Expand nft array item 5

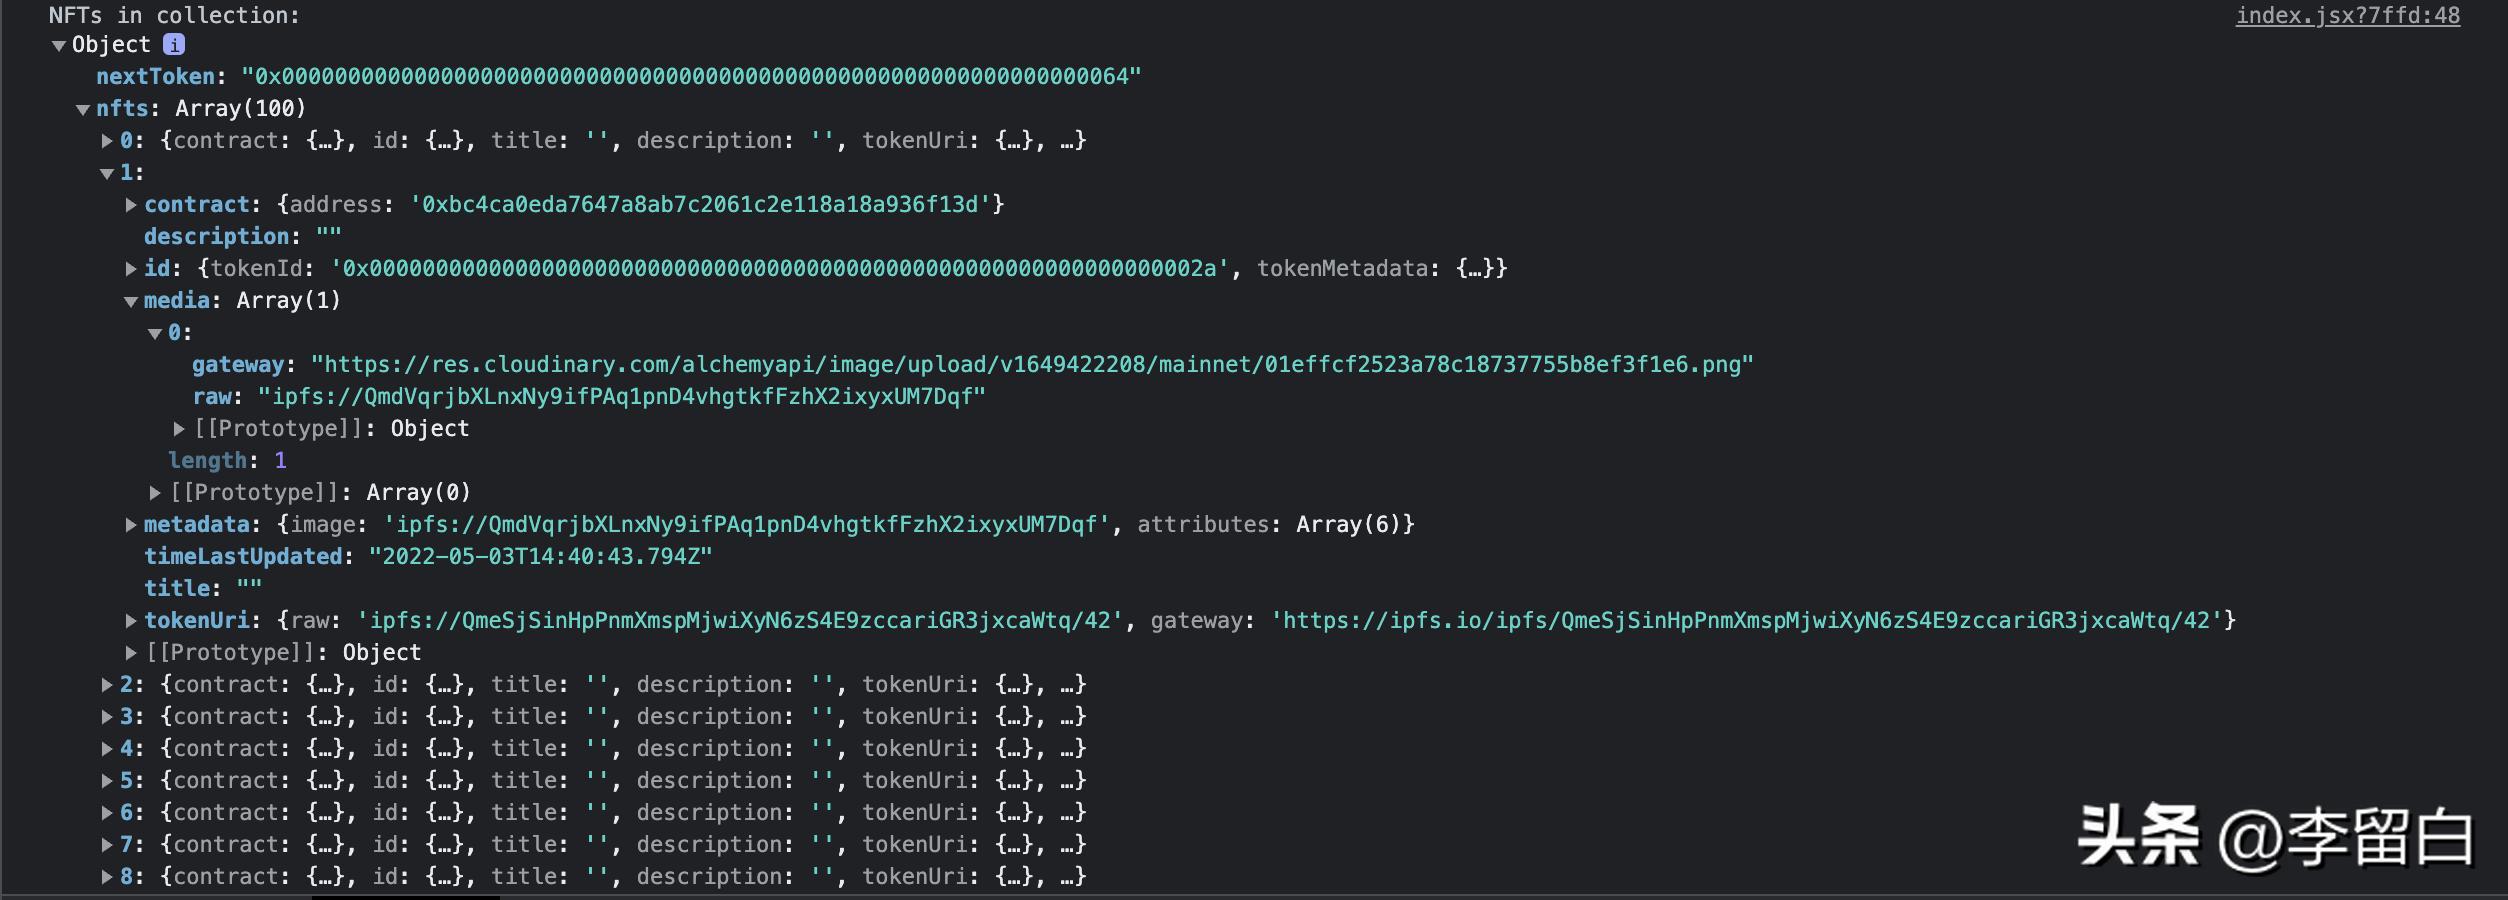point(107,781)
